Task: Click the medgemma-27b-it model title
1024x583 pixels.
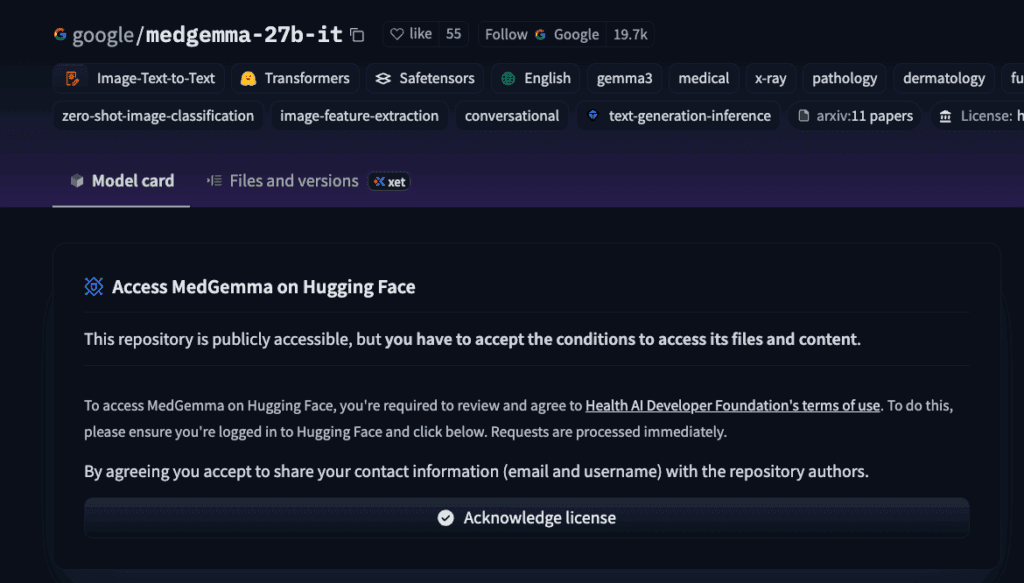Action: pos(244,35)
